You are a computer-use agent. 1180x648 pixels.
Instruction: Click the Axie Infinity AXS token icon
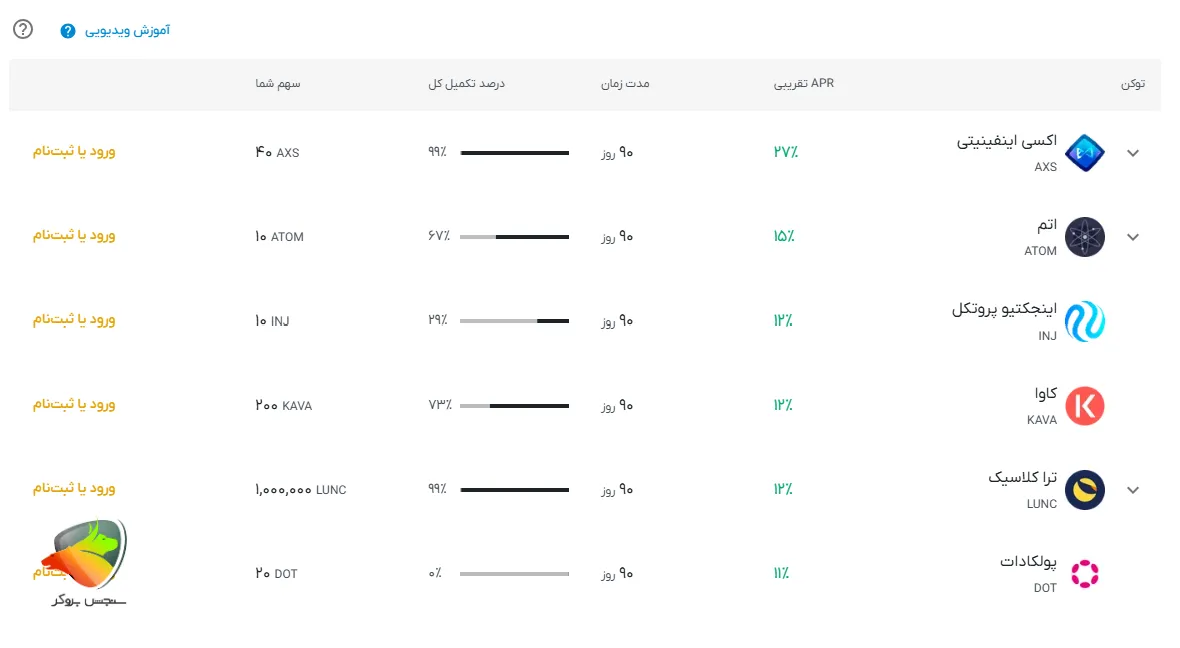pyautogui.click(x=1084, y=153)
